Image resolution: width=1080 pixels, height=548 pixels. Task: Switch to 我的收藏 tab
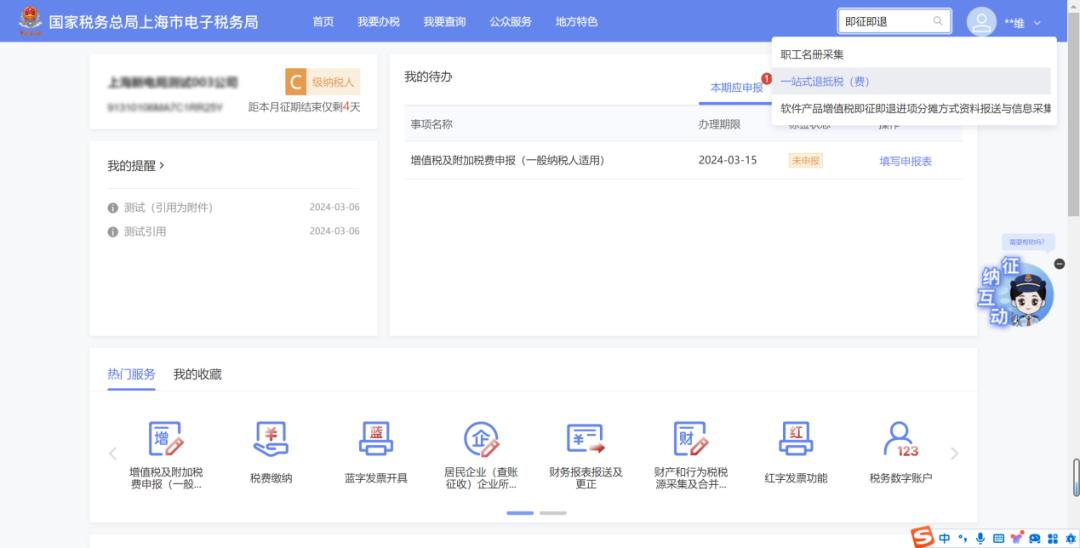click(197, 374)
